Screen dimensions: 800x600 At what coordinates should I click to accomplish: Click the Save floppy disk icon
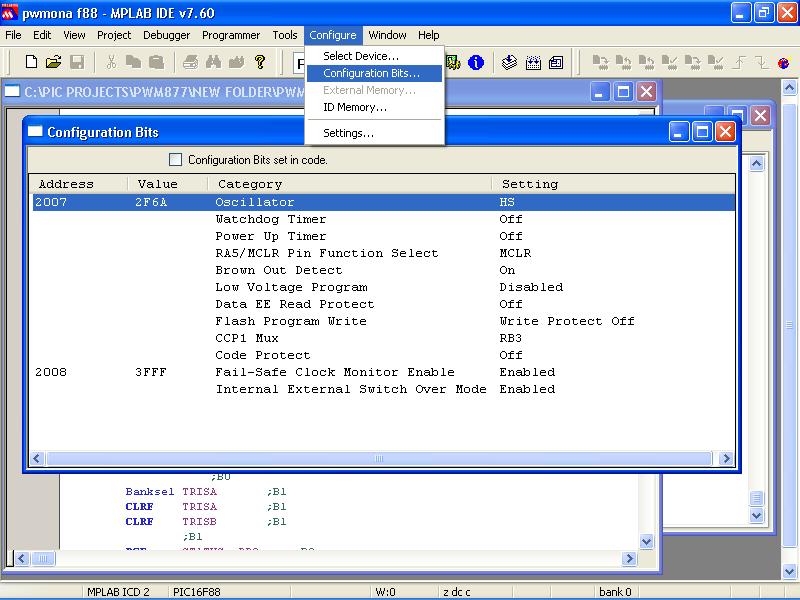[x=77, y=62]
